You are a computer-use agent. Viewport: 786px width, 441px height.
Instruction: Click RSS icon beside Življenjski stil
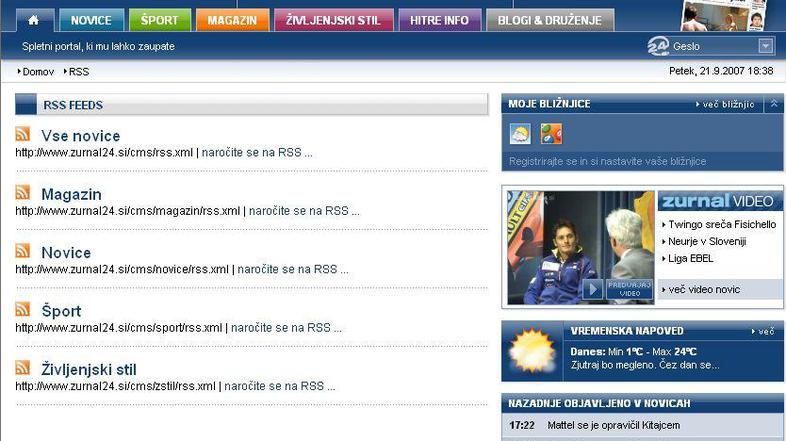click(23, 368)
